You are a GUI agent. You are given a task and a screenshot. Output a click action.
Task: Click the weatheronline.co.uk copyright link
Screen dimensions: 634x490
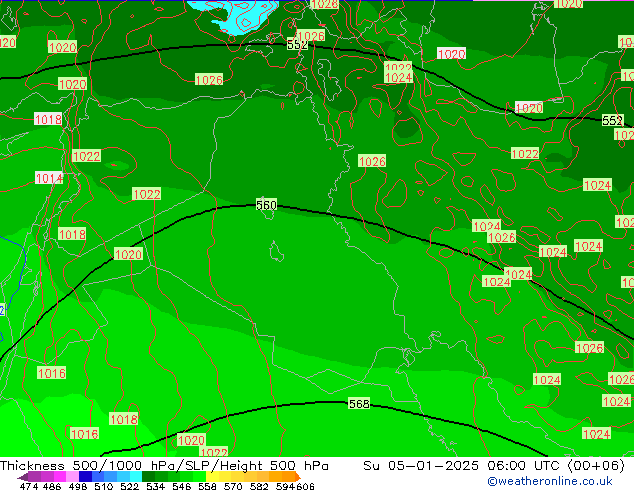click(x=549, y=481)
